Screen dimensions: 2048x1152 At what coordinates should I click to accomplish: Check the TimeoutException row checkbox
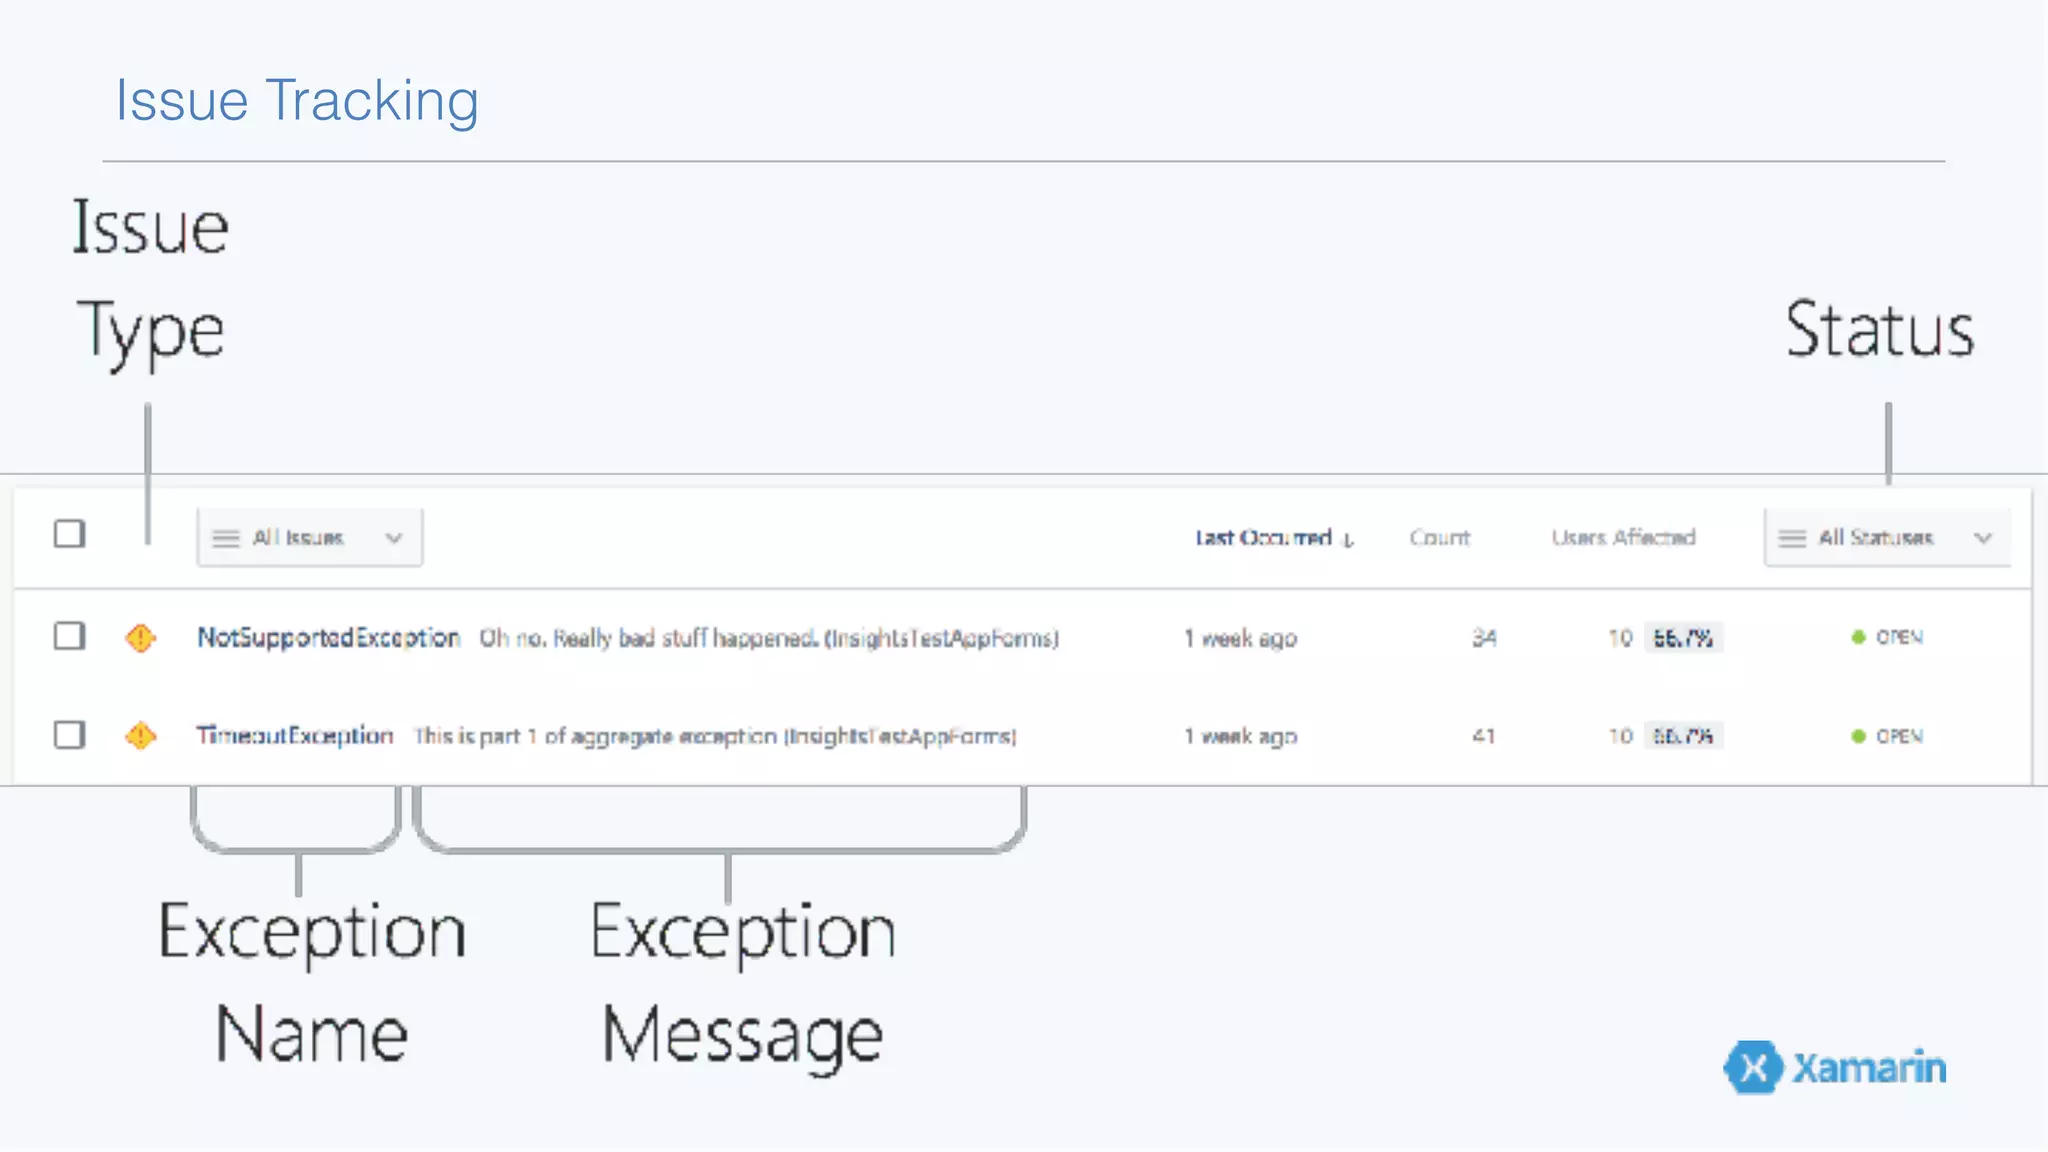point(69,735)
